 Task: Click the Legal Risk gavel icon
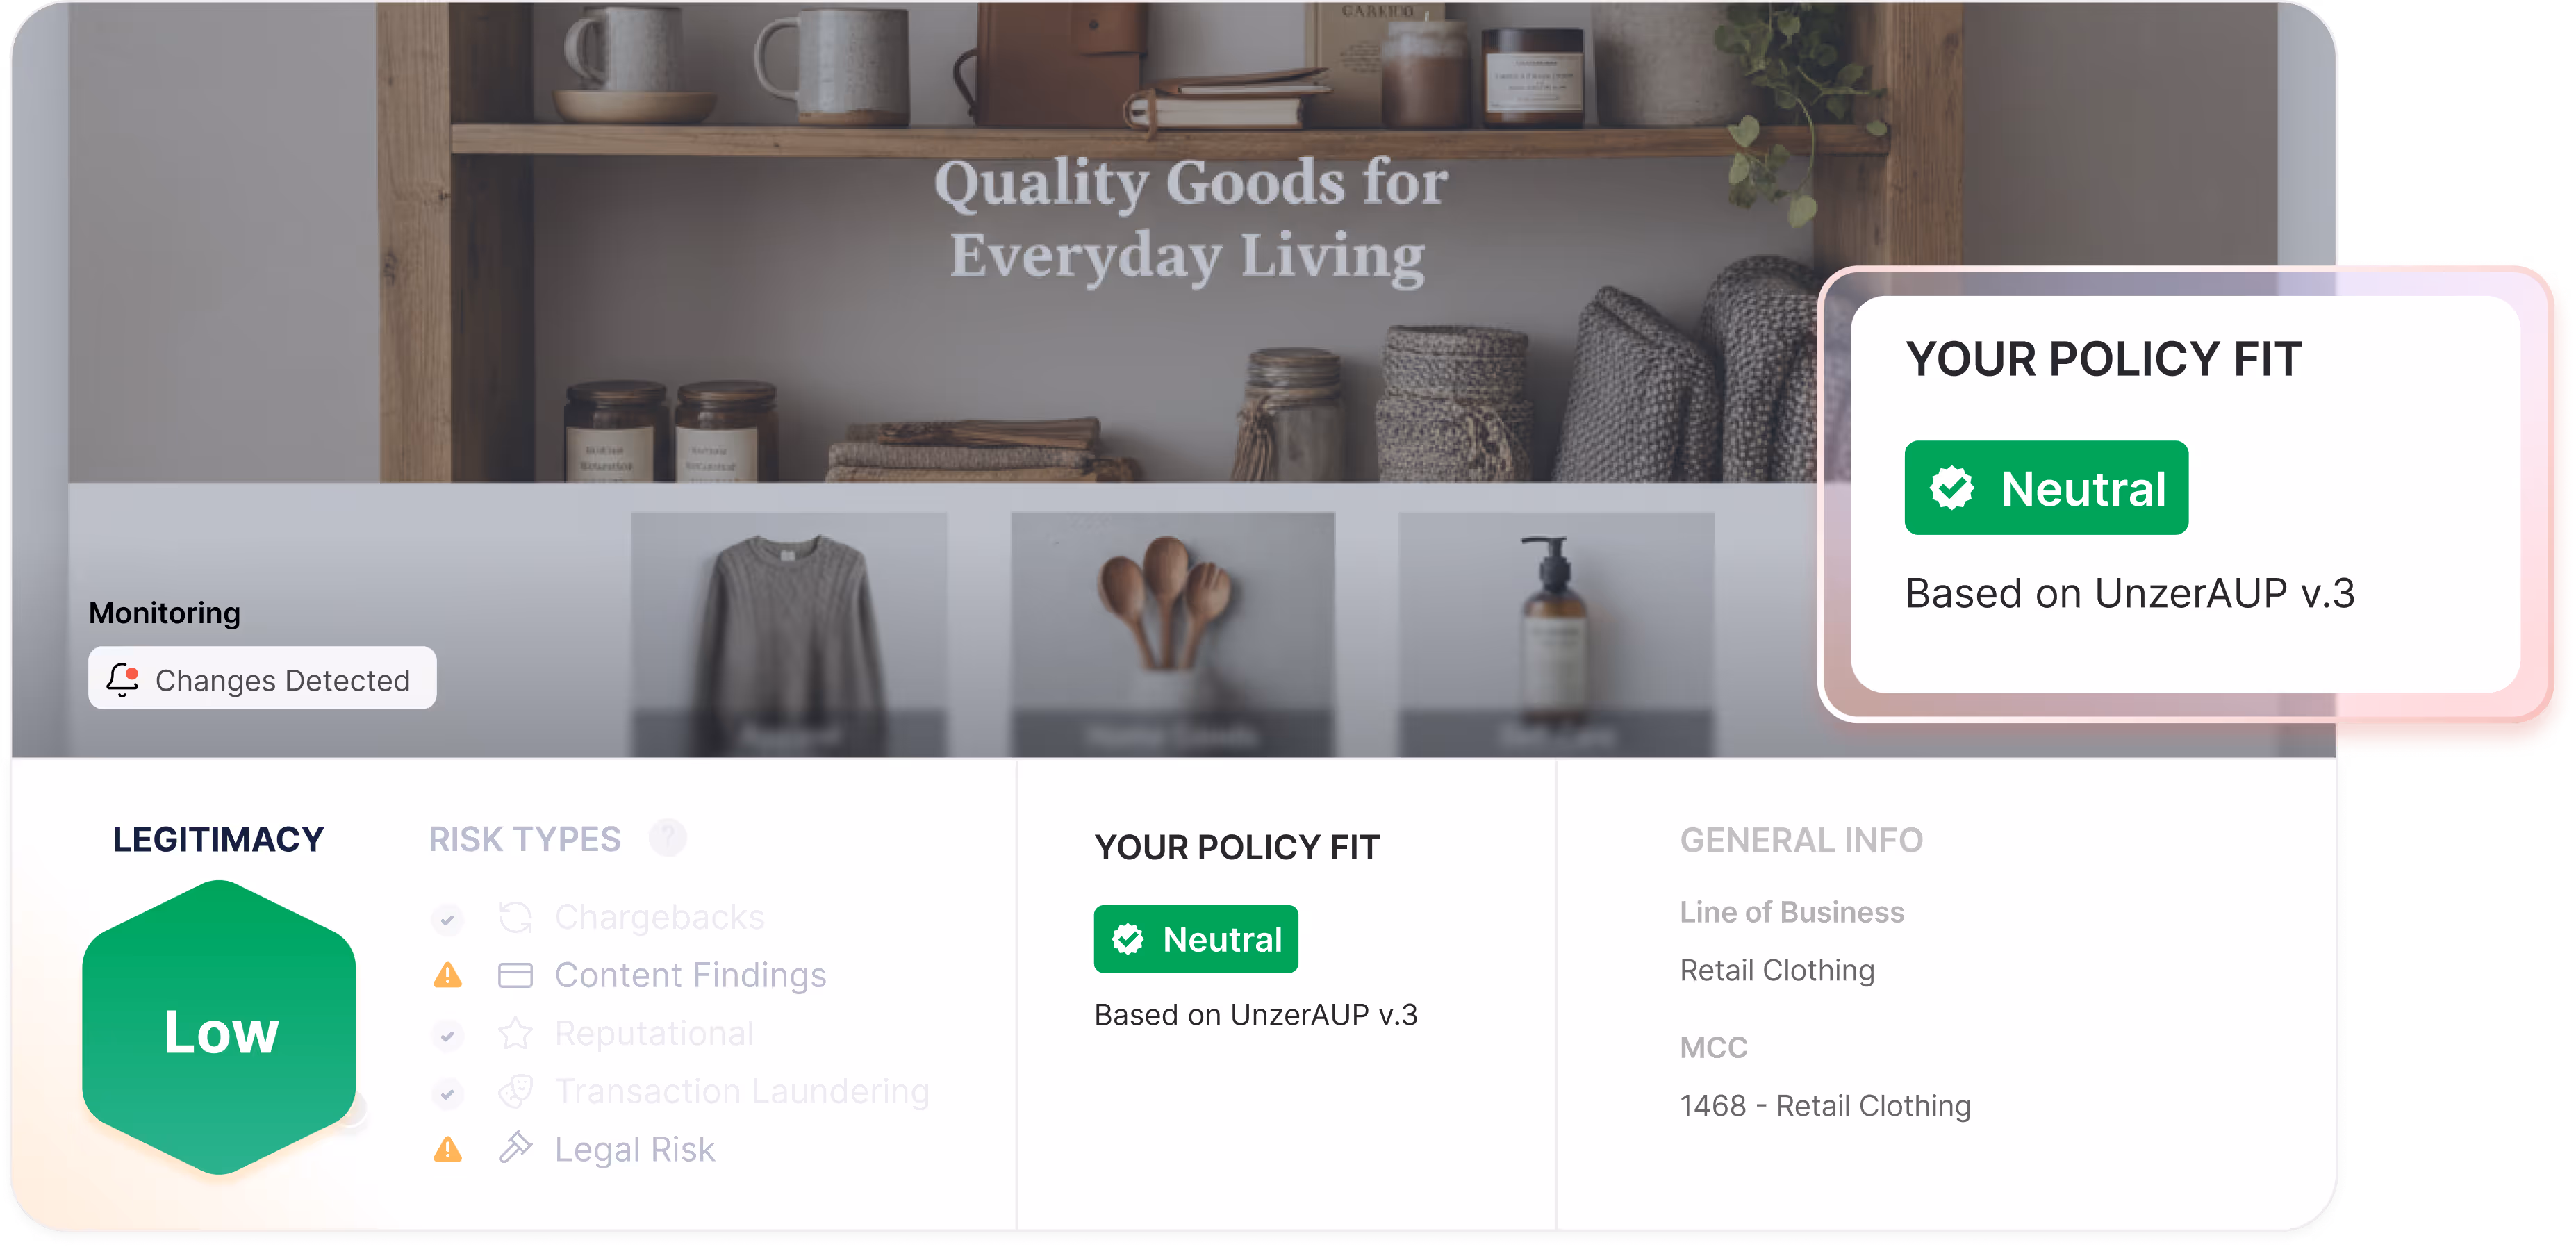515,1148
